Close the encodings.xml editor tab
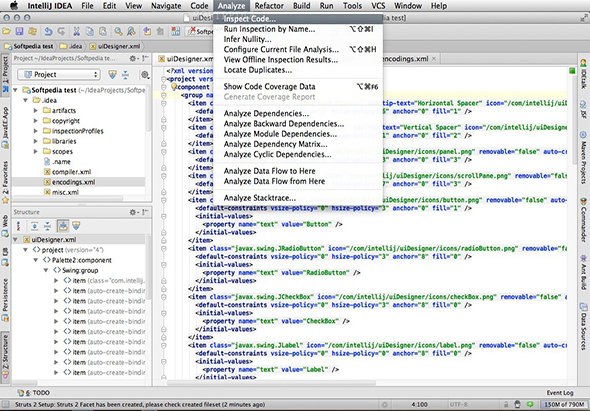Viewport: 590px width, 411px height. [x=434, y=59]
